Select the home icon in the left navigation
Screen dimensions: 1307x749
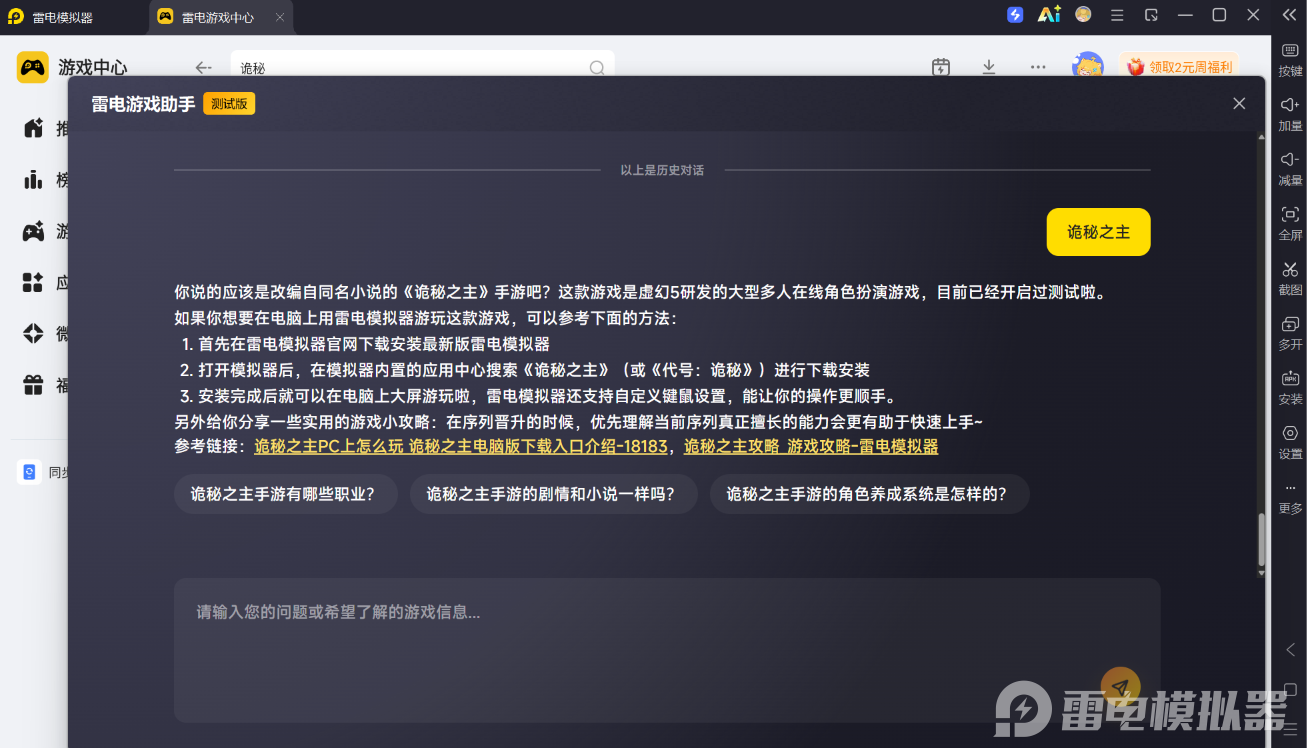33,128
